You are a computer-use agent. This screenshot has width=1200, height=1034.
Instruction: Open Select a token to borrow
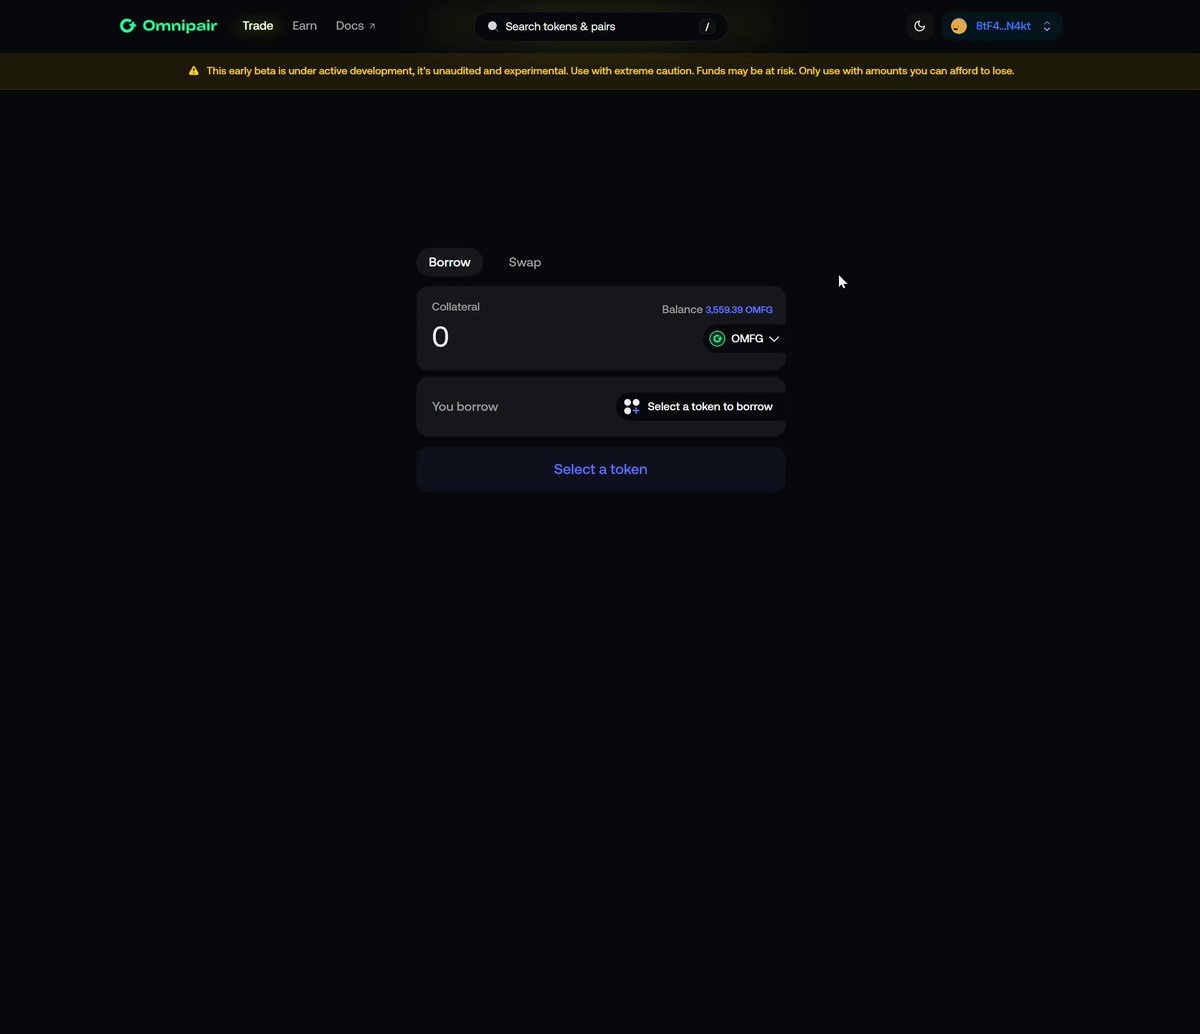coord(700,407)
